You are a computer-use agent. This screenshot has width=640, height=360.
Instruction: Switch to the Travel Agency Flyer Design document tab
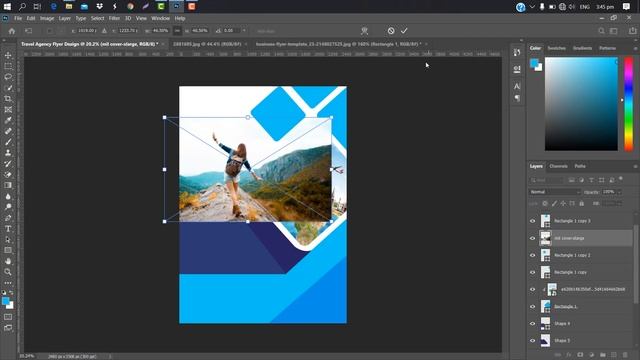click(89, 44)
